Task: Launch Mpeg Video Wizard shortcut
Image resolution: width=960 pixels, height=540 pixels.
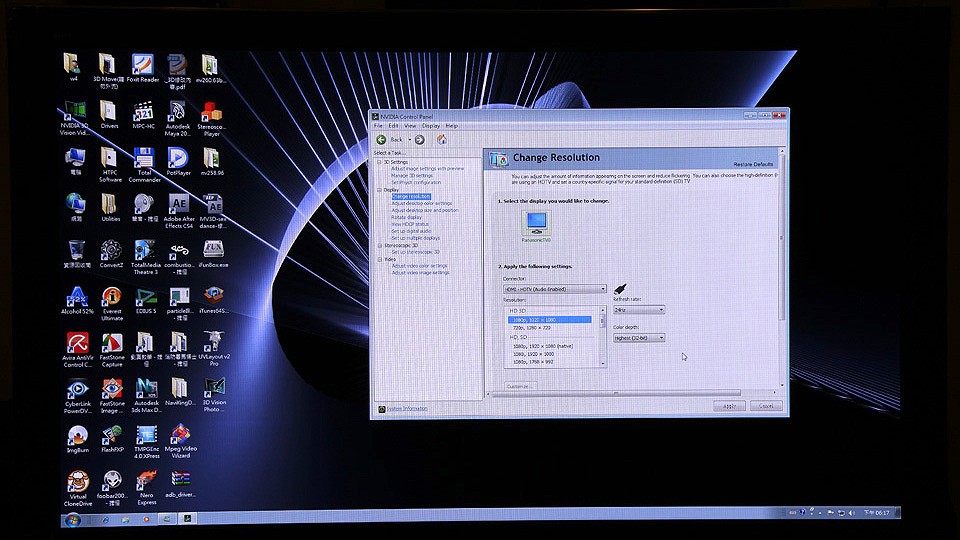Action: tap(181, 442)
